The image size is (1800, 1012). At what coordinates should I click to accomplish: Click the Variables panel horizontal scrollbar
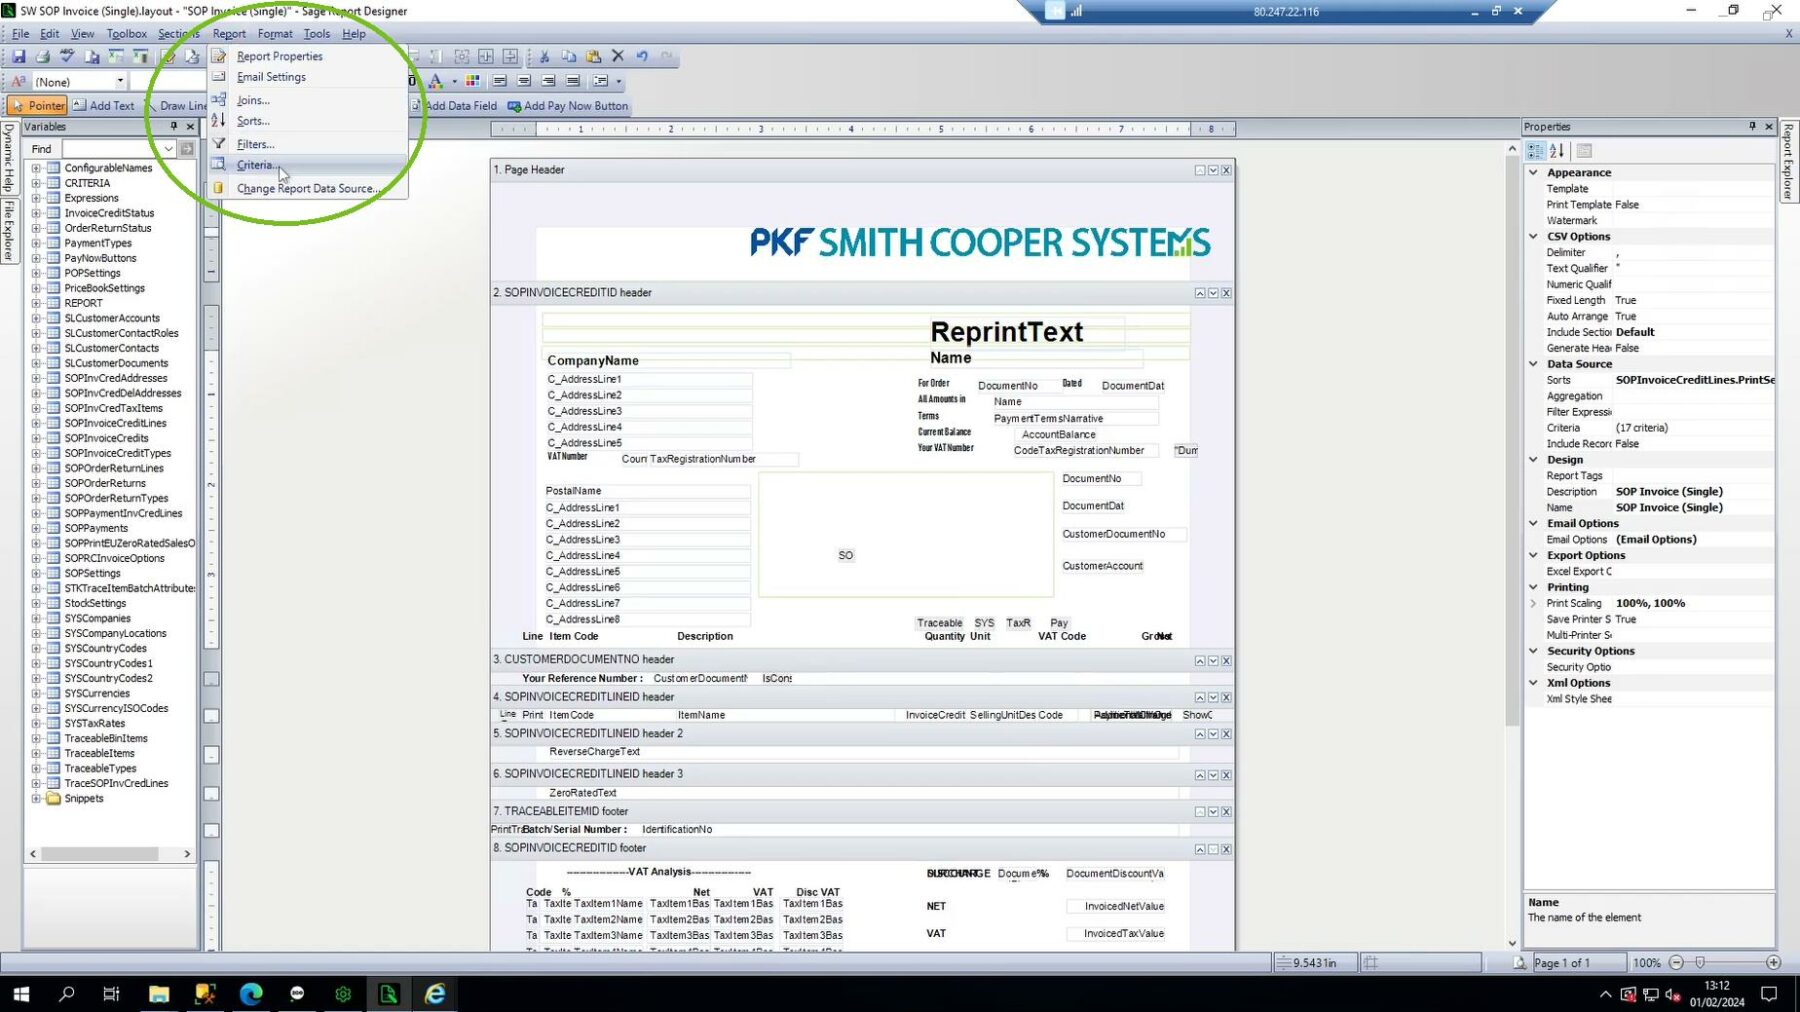pos(100,853)
